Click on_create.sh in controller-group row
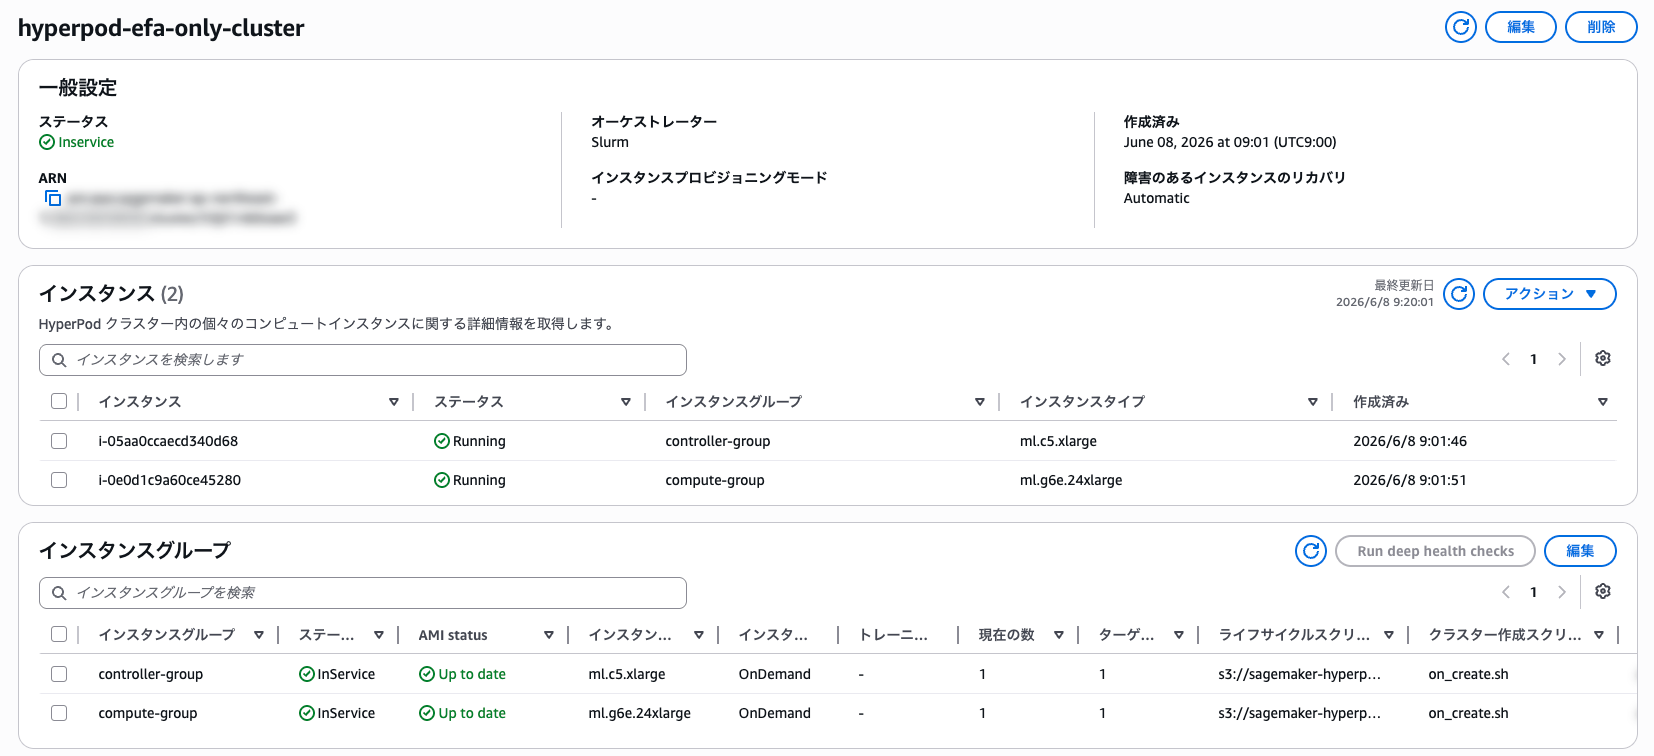Image resolution: width=1654 pixels, height=756 pixels. [1468, 674]
